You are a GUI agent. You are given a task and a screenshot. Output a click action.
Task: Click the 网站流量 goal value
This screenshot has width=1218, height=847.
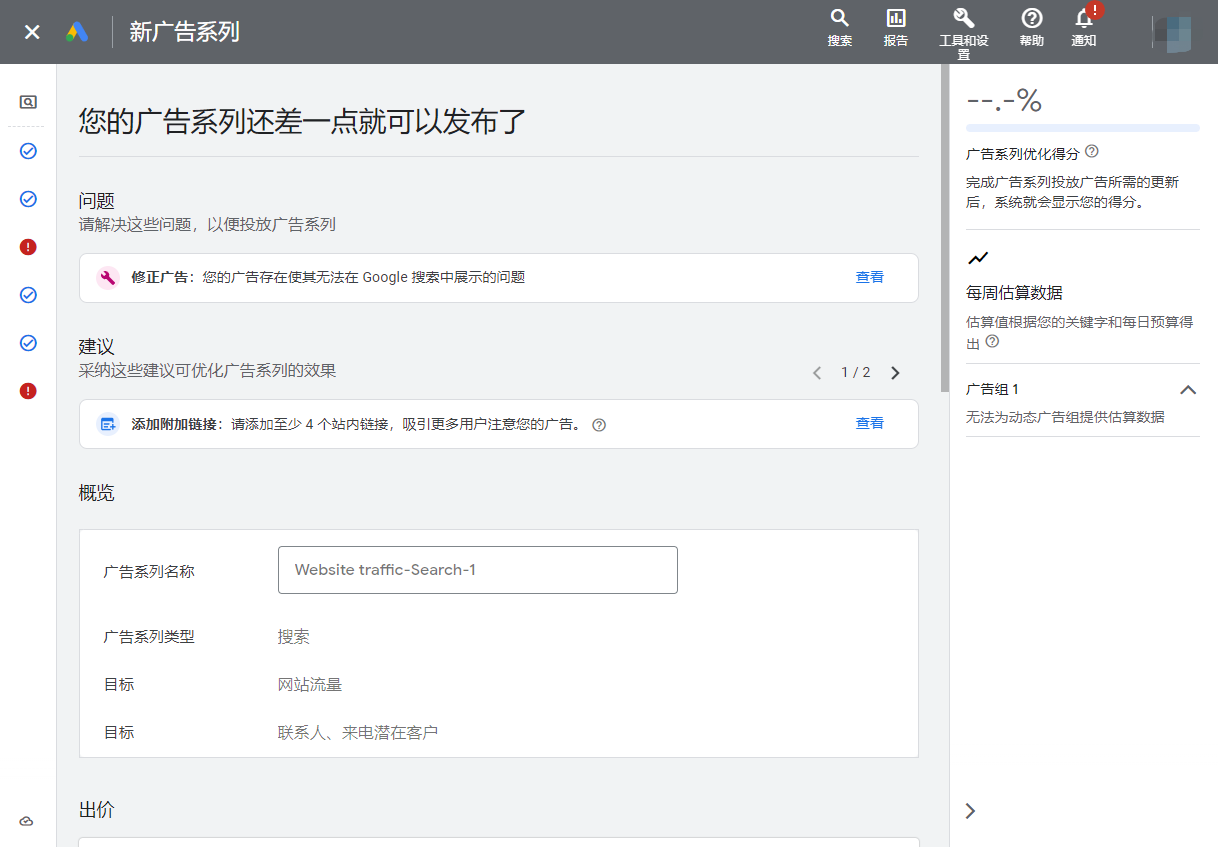[x=310, y=685]
